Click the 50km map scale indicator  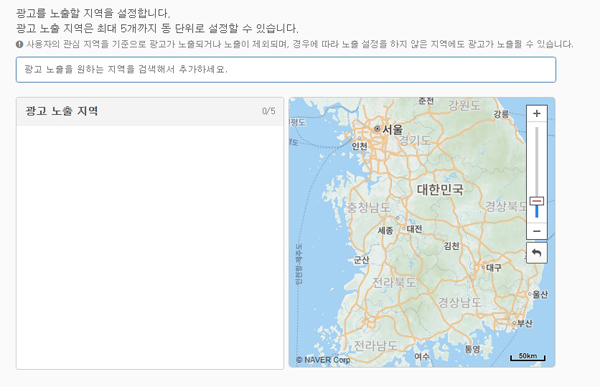[528, 357]
